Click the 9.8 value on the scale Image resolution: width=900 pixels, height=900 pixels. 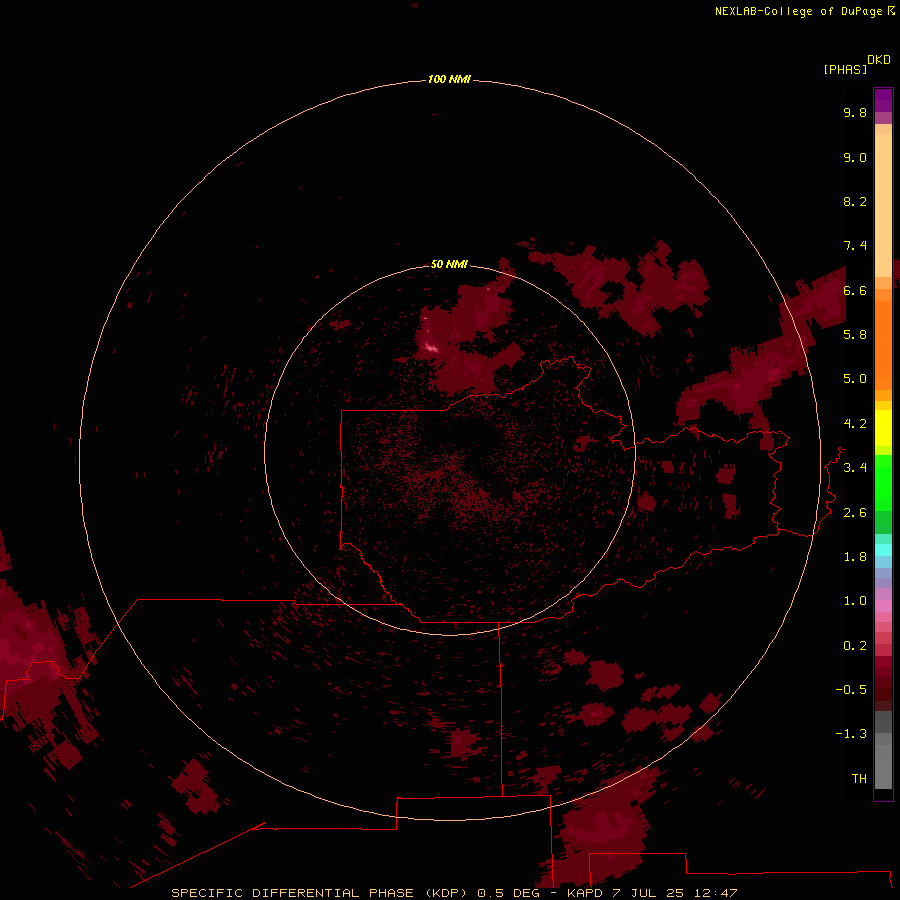click(x=855, y=112)
